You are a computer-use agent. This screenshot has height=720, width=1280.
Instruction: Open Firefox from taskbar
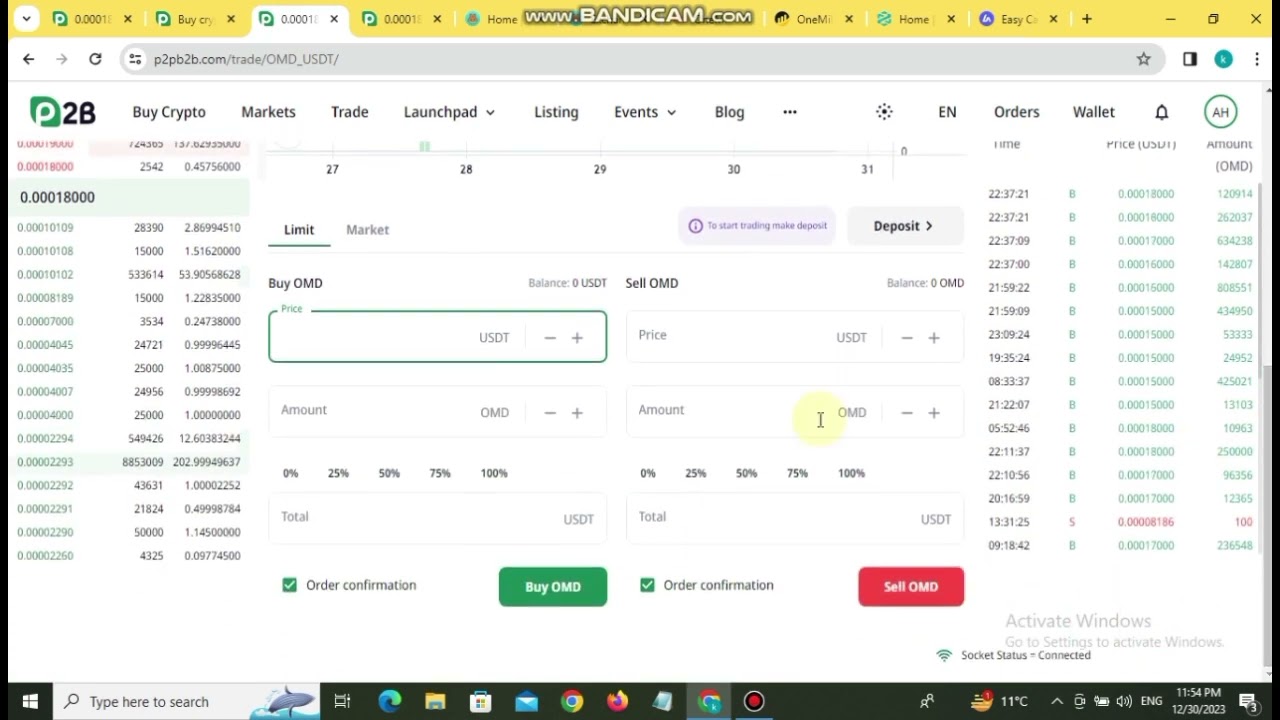point(617,701)
